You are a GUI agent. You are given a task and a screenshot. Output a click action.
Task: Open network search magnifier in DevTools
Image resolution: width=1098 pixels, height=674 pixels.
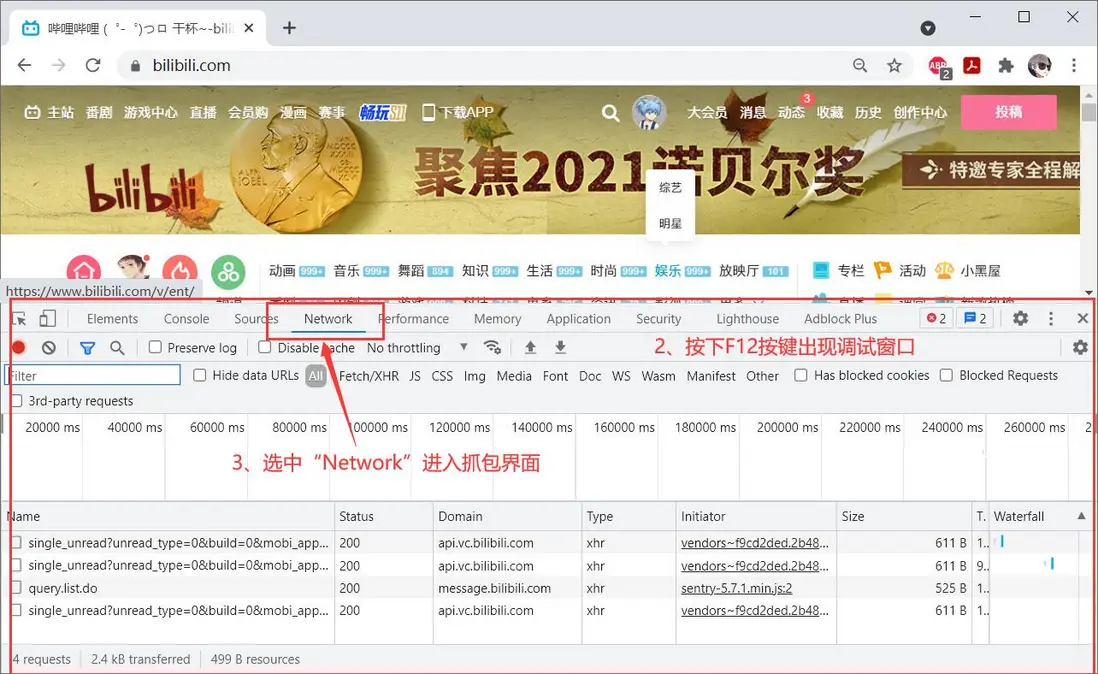coord(117,348)
